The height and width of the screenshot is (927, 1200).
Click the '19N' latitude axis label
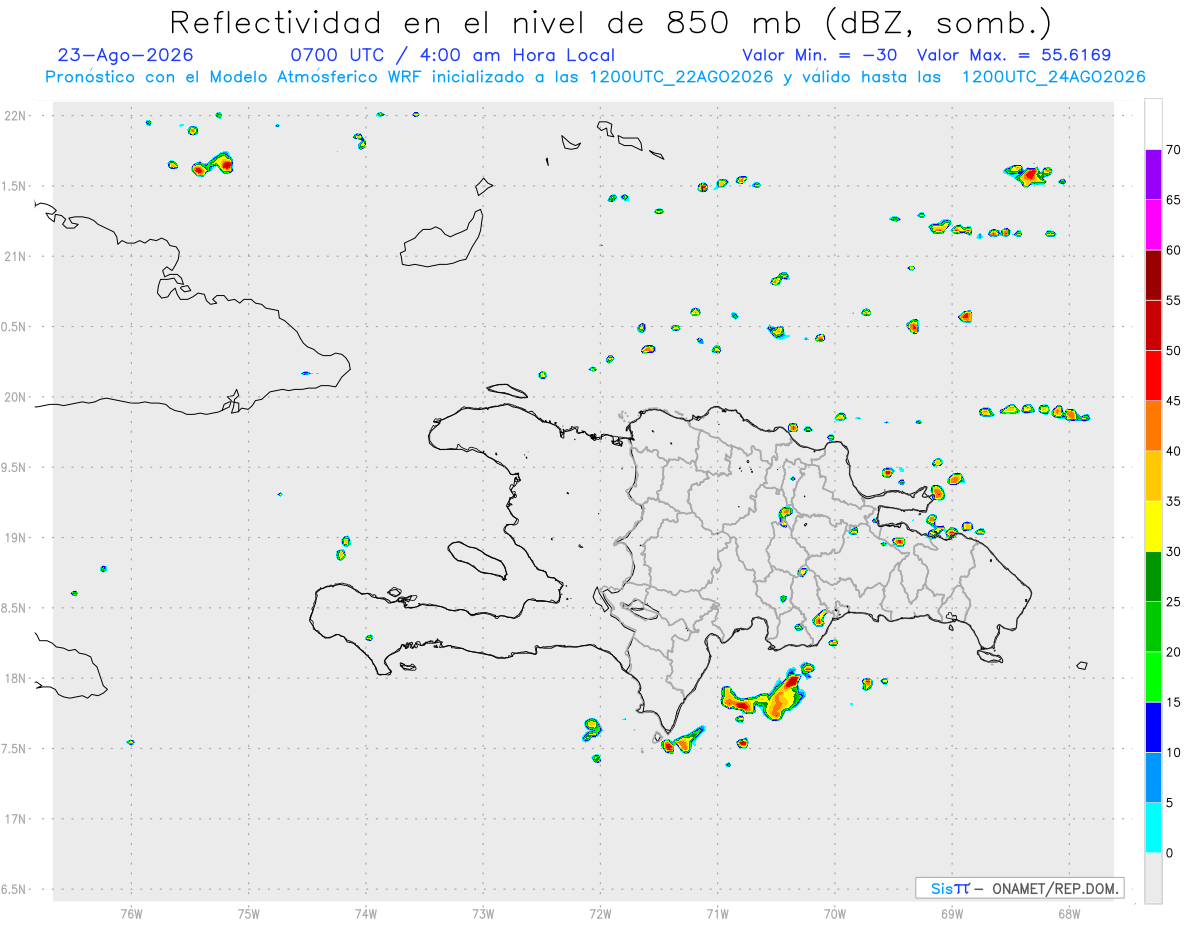(15, 538)
